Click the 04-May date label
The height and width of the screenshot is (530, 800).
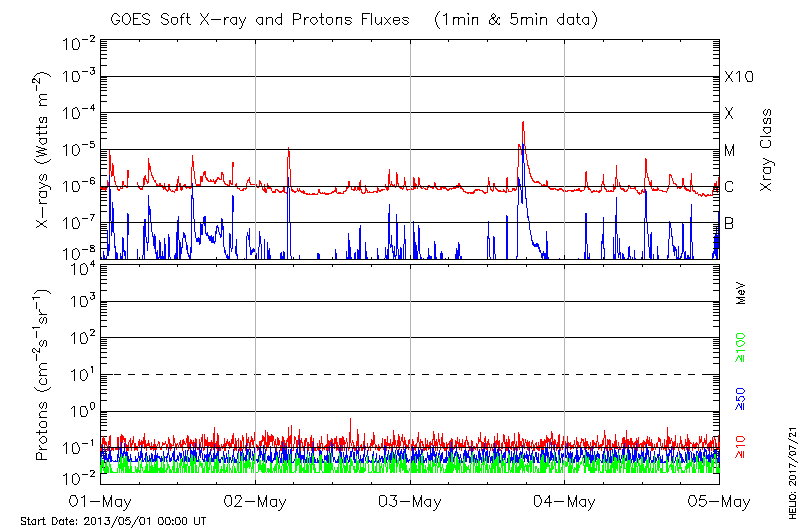click(564, 500)
